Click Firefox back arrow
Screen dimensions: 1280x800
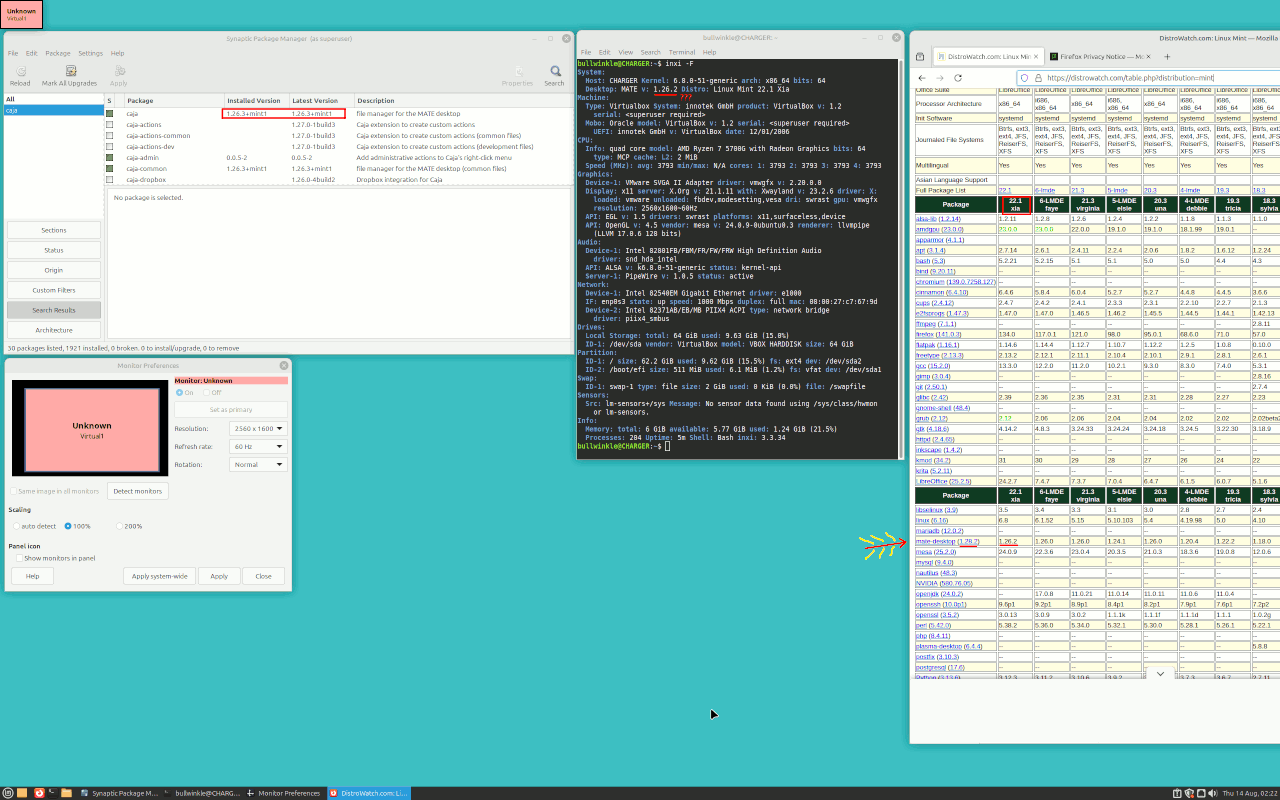(922, 77)
